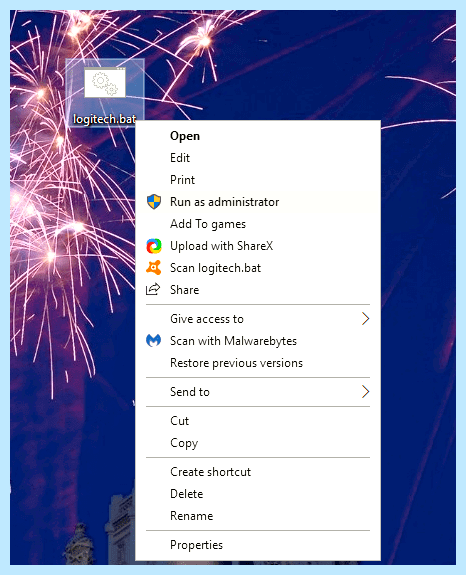Select Print in the context menu
This screenshot has height=575, width=466.
point(182,180)
